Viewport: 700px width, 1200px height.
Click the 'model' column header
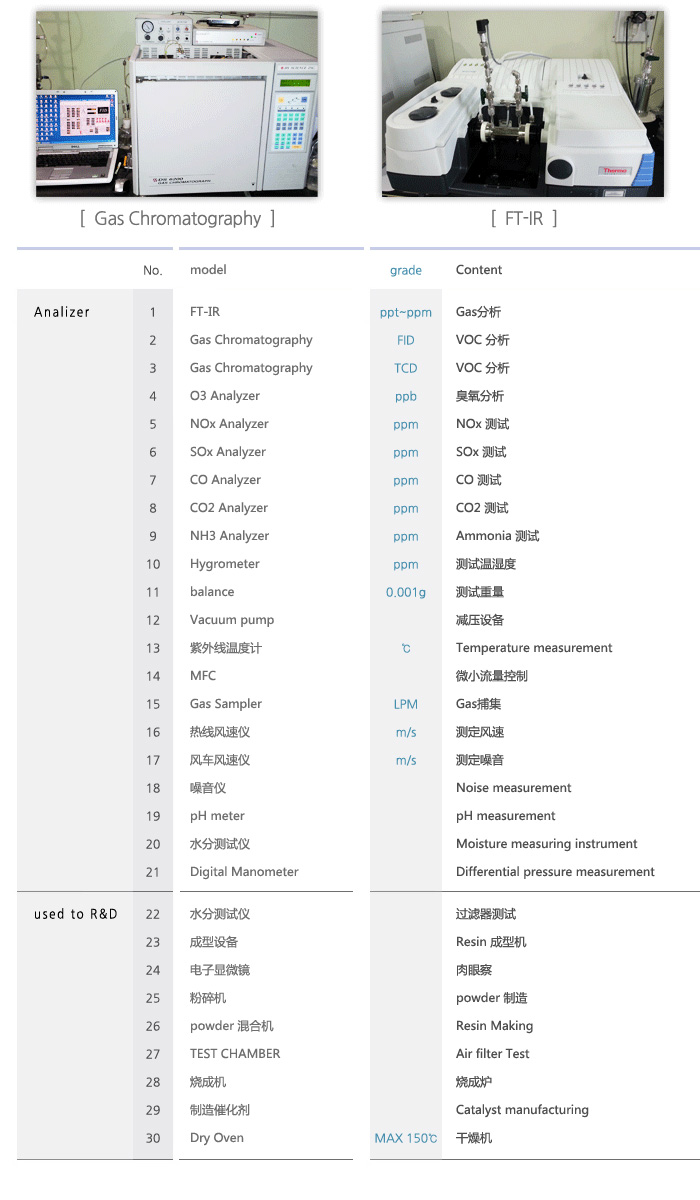click(208, 270)
